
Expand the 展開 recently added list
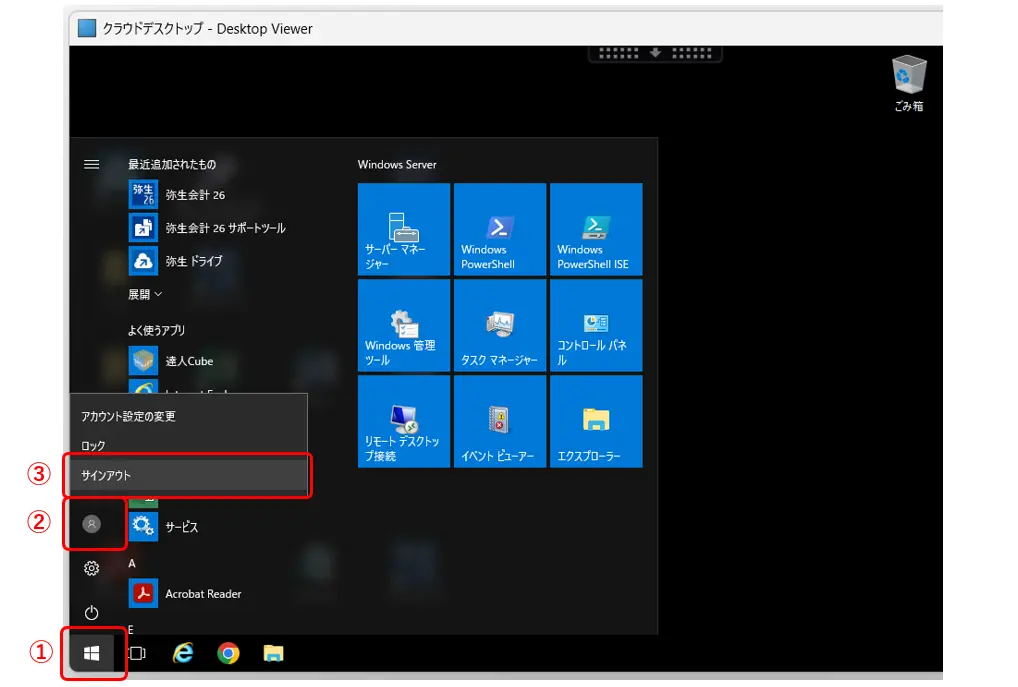click(145, 294)
